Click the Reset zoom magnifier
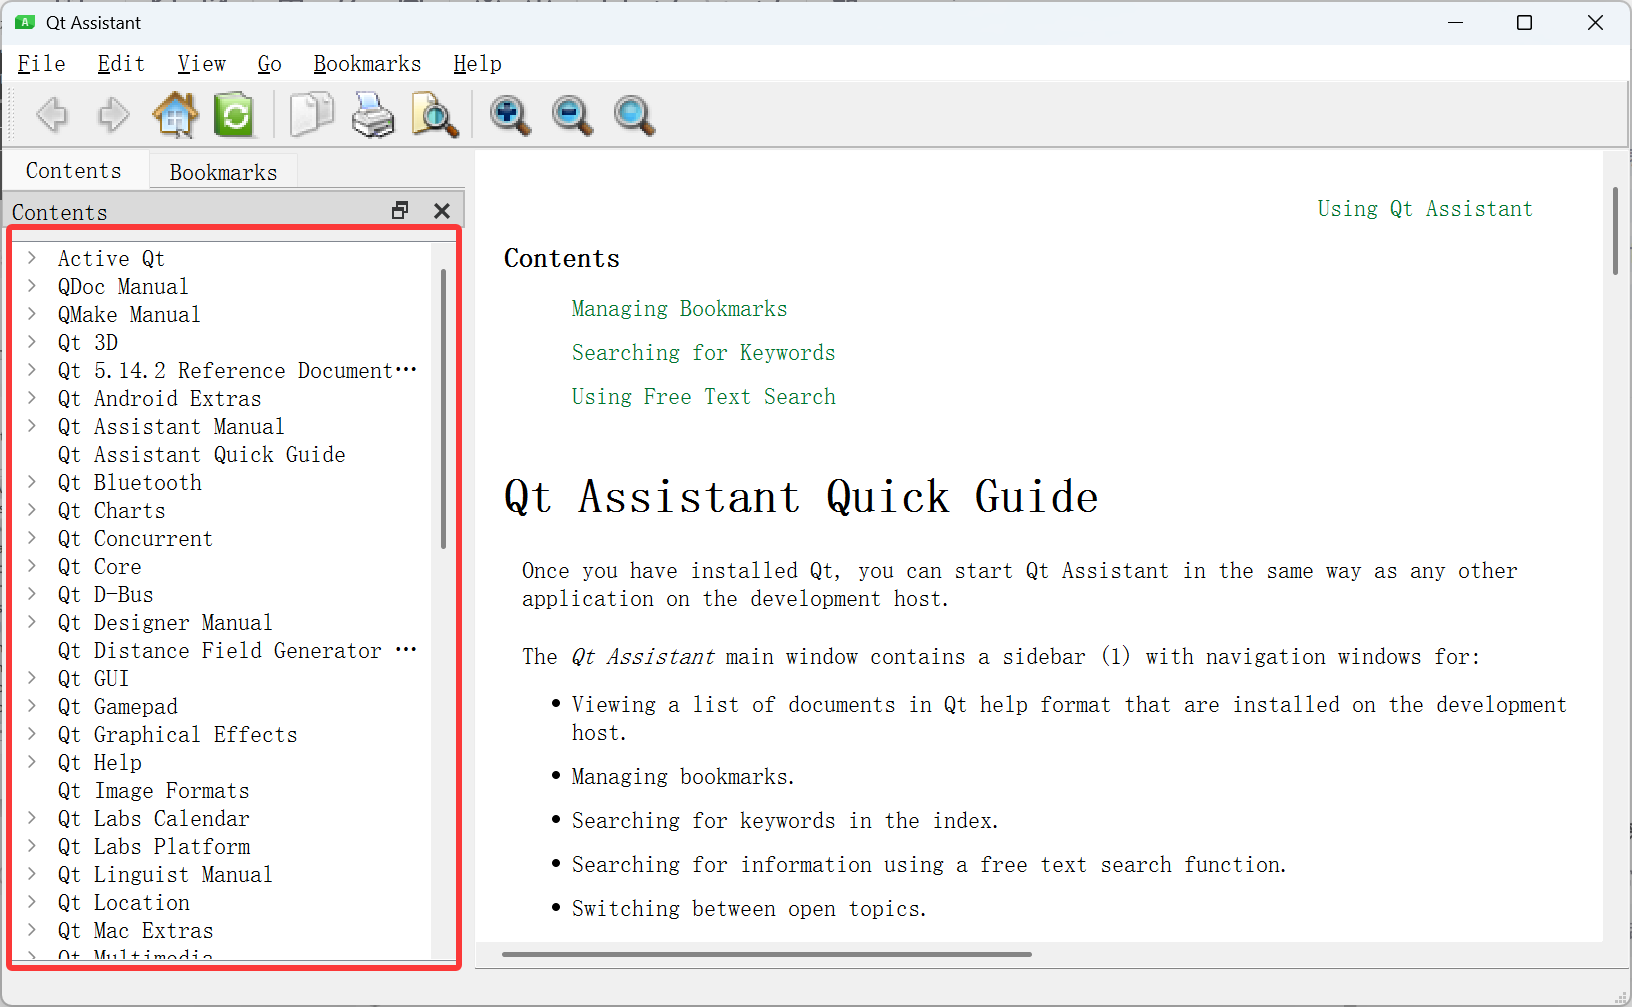This screenshot has width=1632, height=1007. click(634, 115)
